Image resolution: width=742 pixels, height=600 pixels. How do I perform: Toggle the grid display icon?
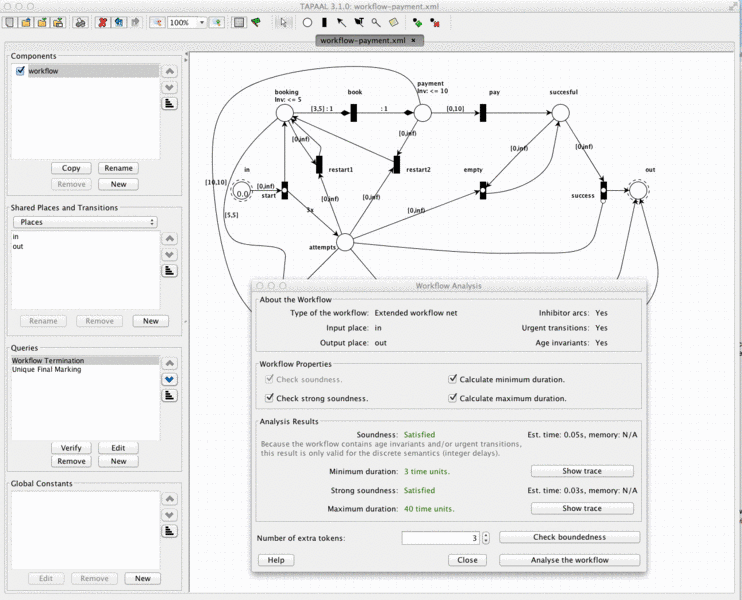click(x=239, y=22)
